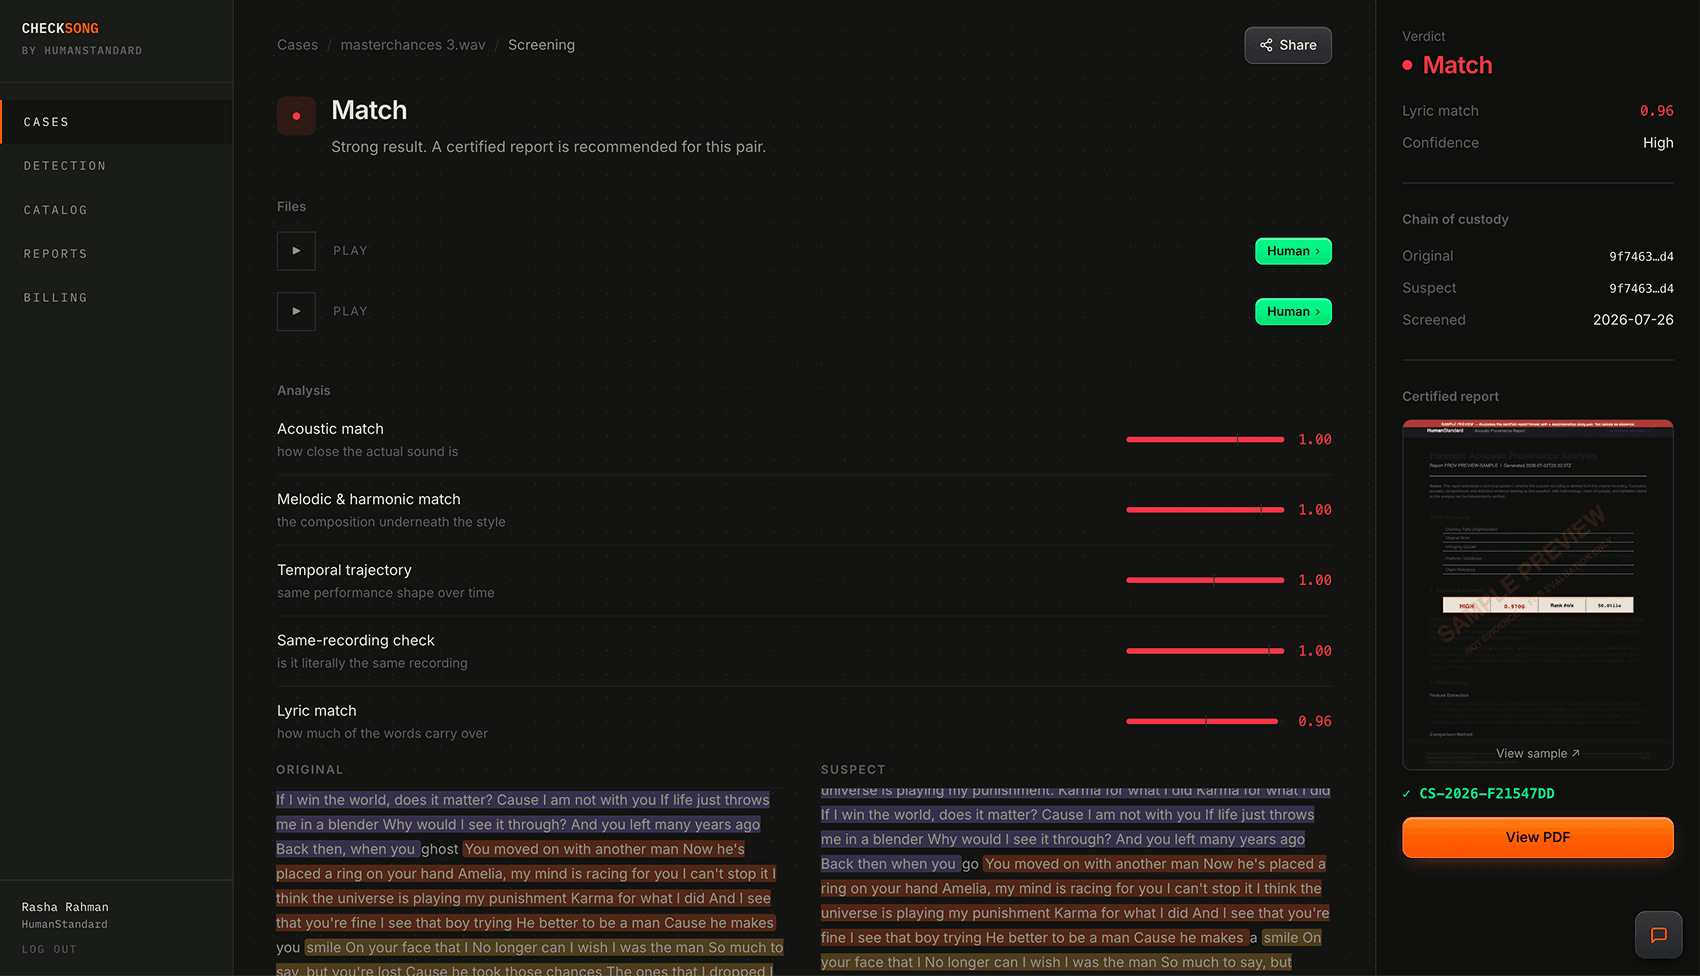Viewport: 1700px width, 976px height.
Task: Click Screened date 2026-07-26
Action: [1633, 320]
